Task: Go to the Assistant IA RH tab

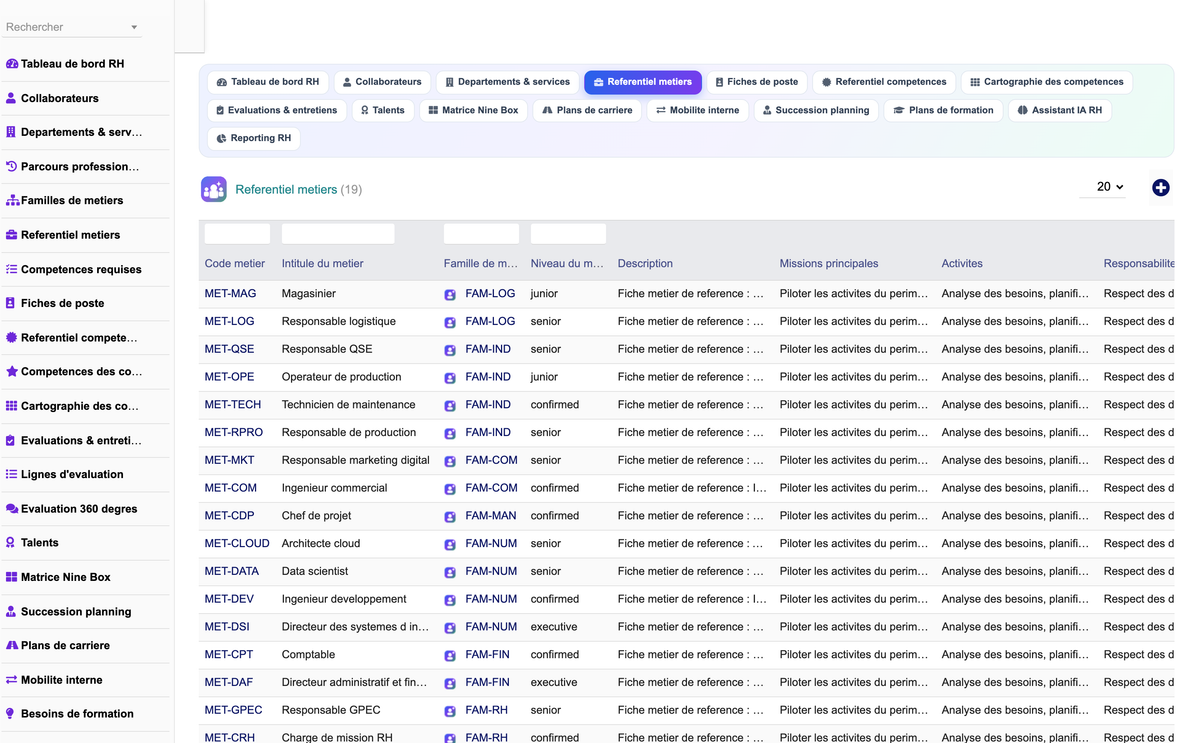Action: click(1059, 110)
